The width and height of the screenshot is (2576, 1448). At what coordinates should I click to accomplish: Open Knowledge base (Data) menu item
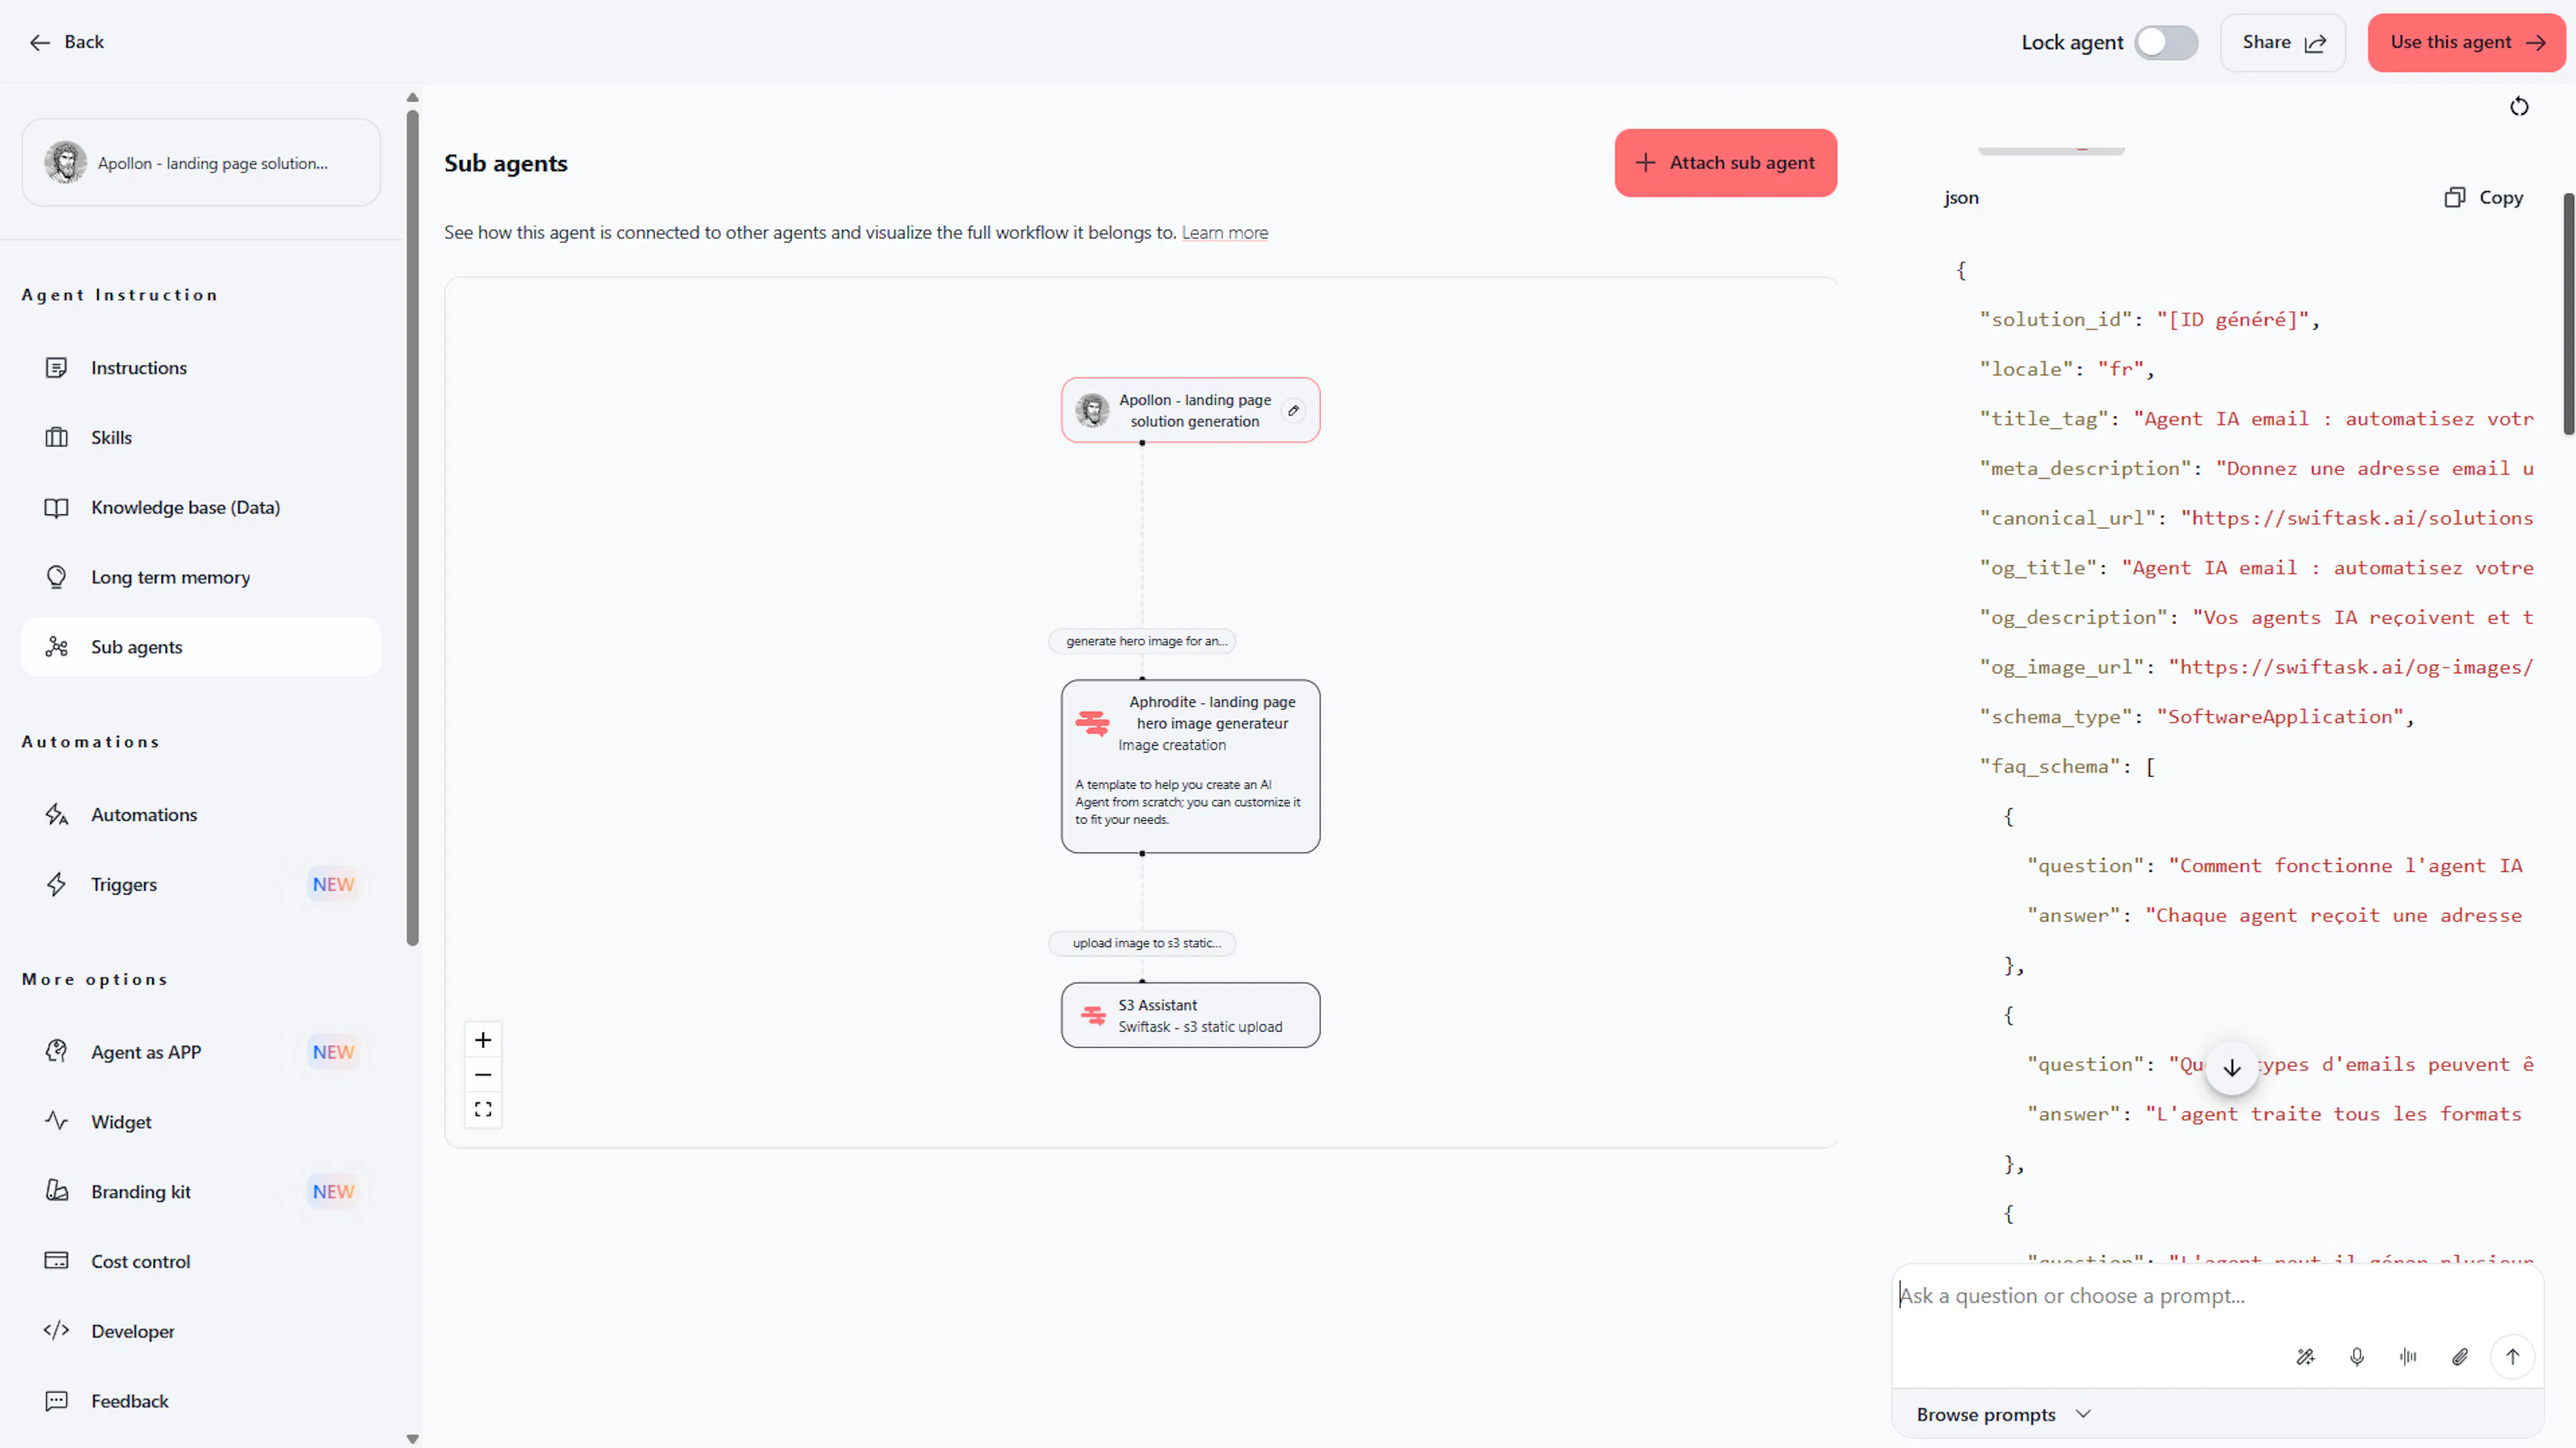click(185, 508)
